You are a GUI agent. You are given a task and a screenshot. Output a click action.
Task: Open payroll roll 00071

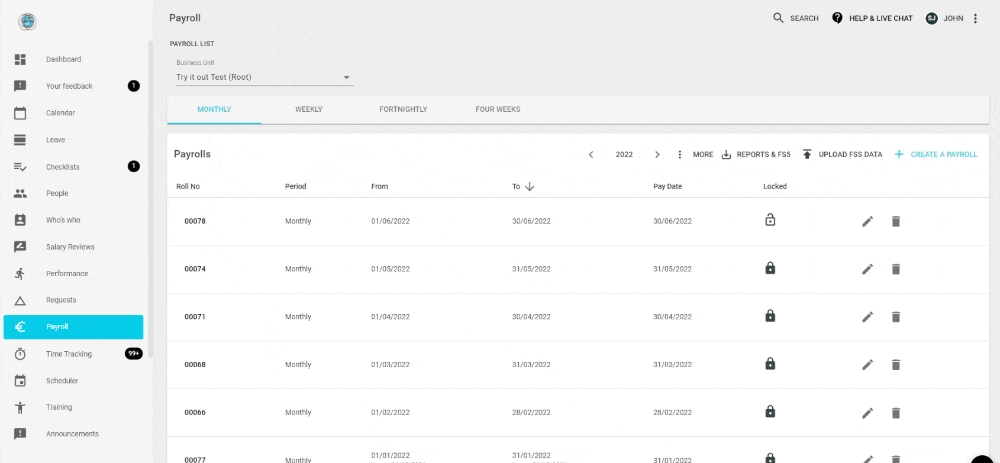[x=195, y=317]
